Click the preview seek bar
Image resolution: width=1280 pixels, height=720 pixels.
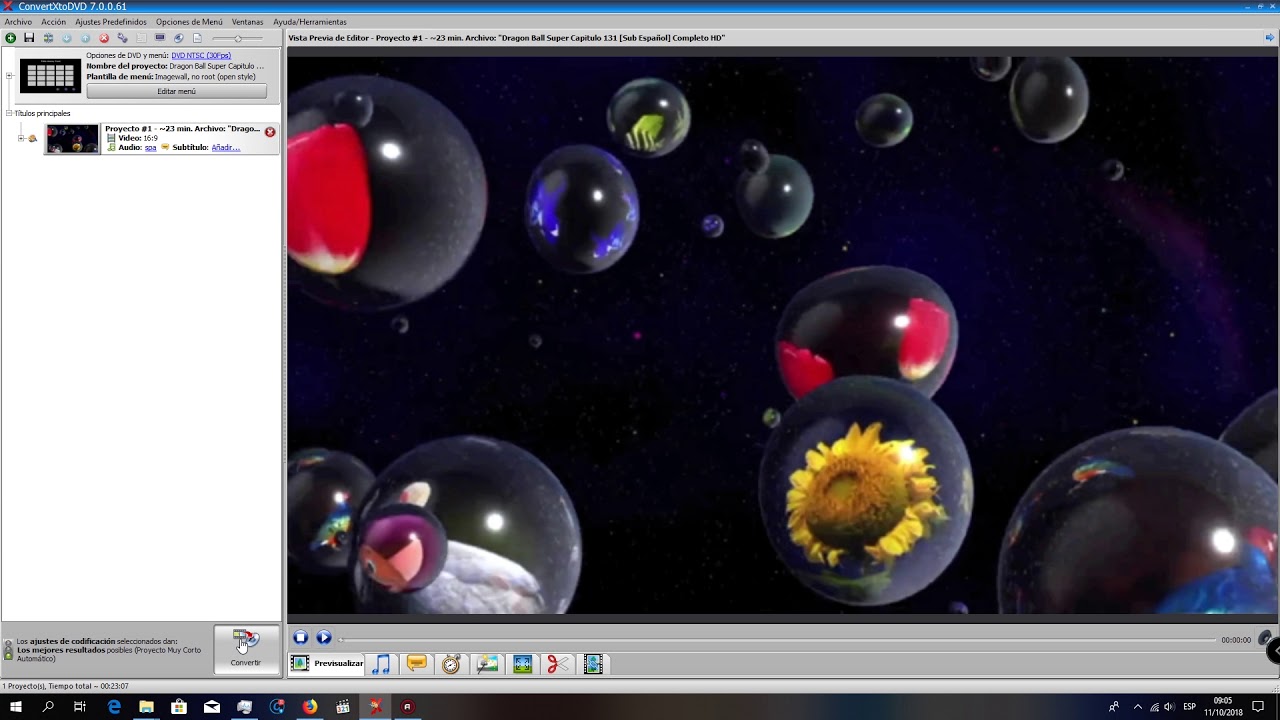click(x=778, y=640)
